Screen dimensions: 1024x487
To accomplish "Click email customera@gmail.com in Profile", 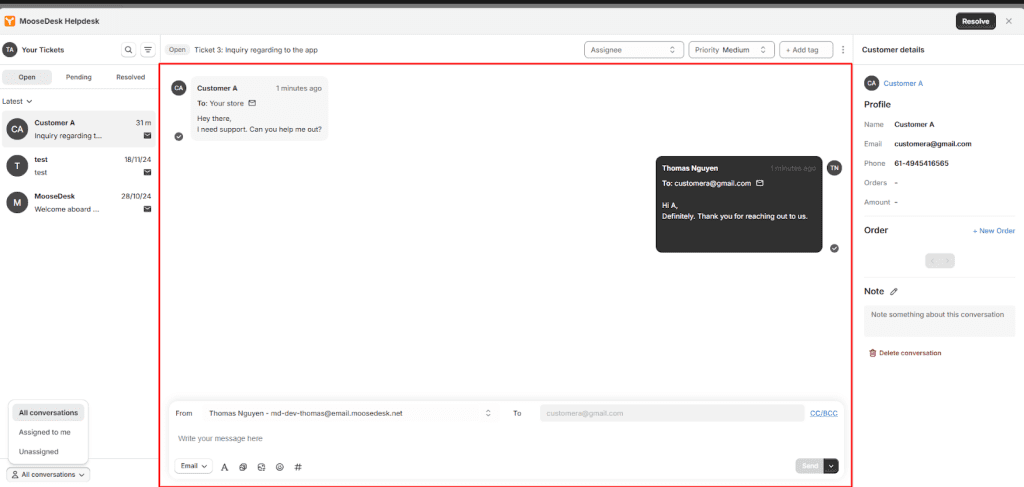I will click(933, 144).
